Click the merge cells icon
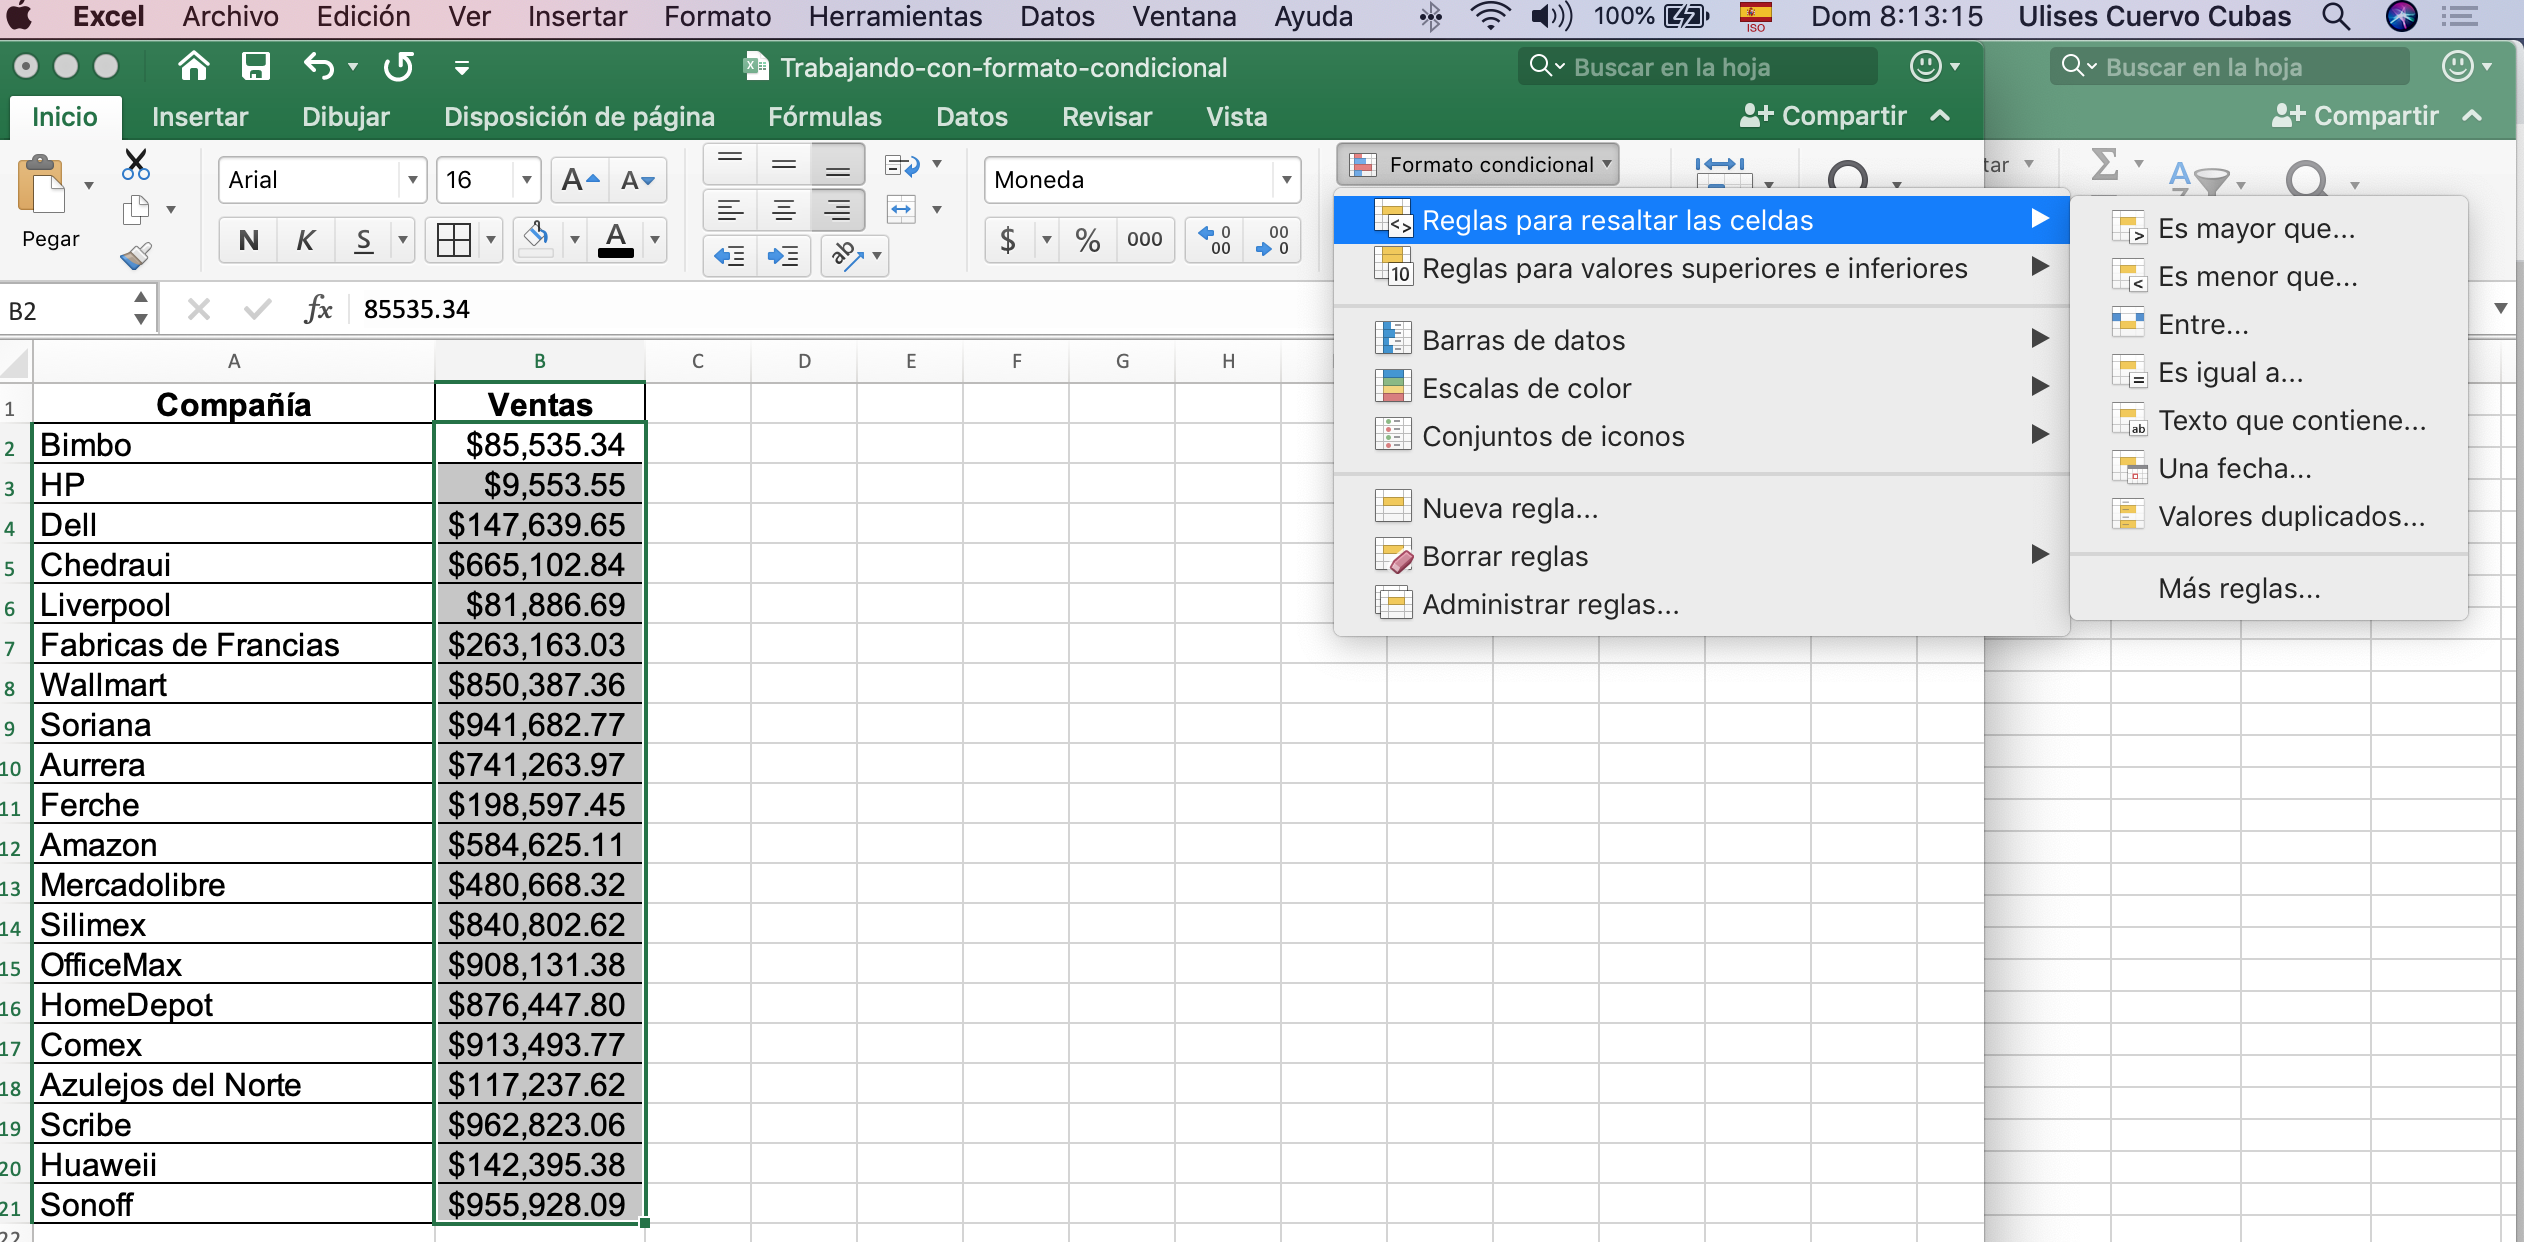Image resolution: width=2524 pixels, height=1242 pixels. (x=902, y=210)
